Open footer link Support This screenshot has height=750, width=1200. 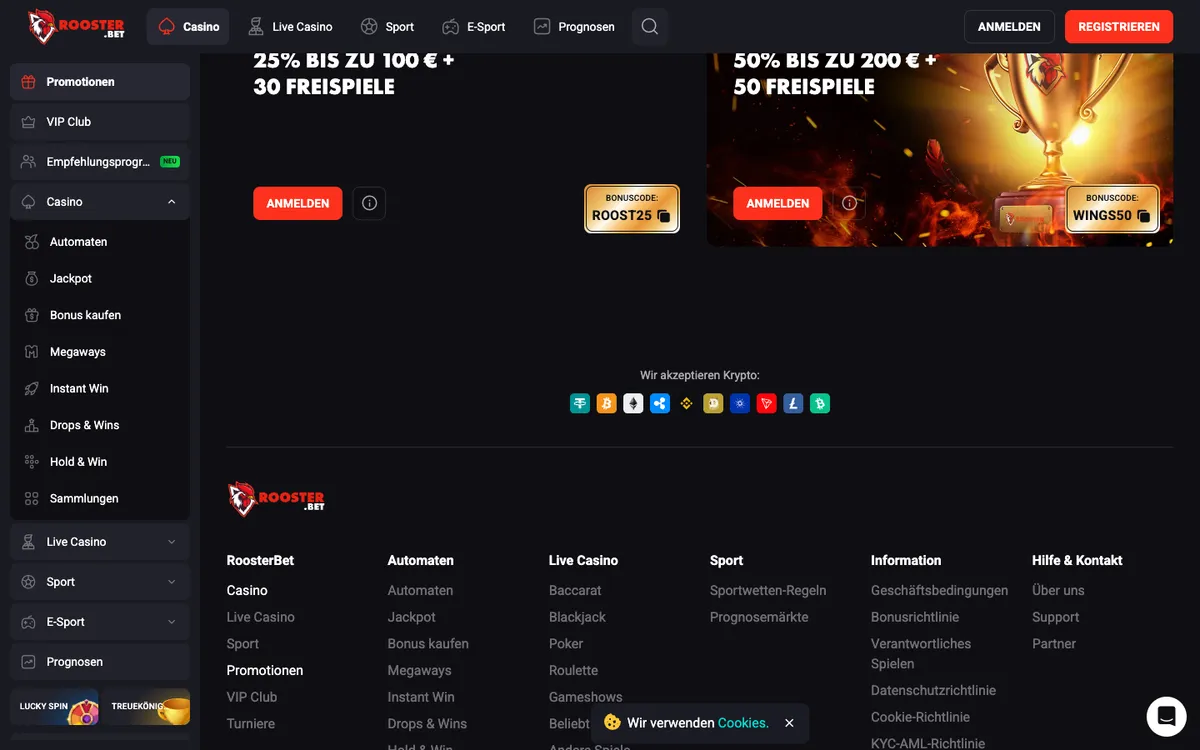[x=1055, y=617]
